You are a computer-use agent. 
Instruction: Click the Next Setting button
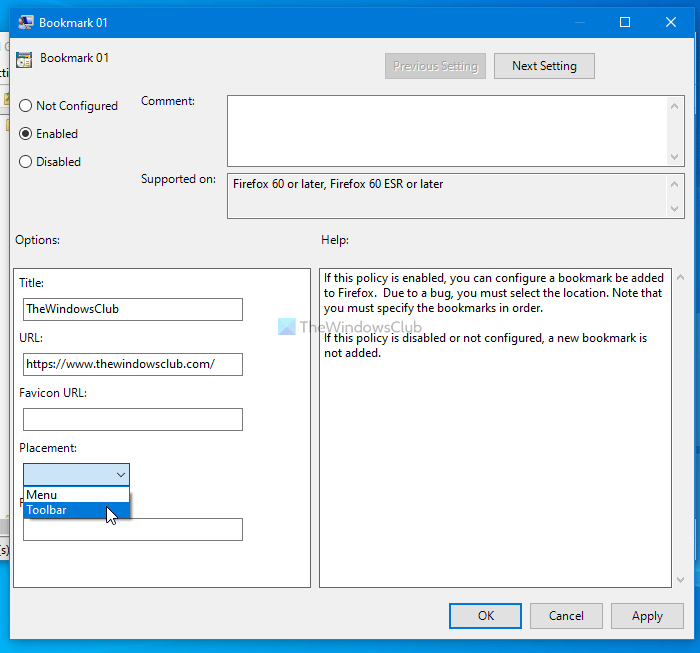(544, 66)
